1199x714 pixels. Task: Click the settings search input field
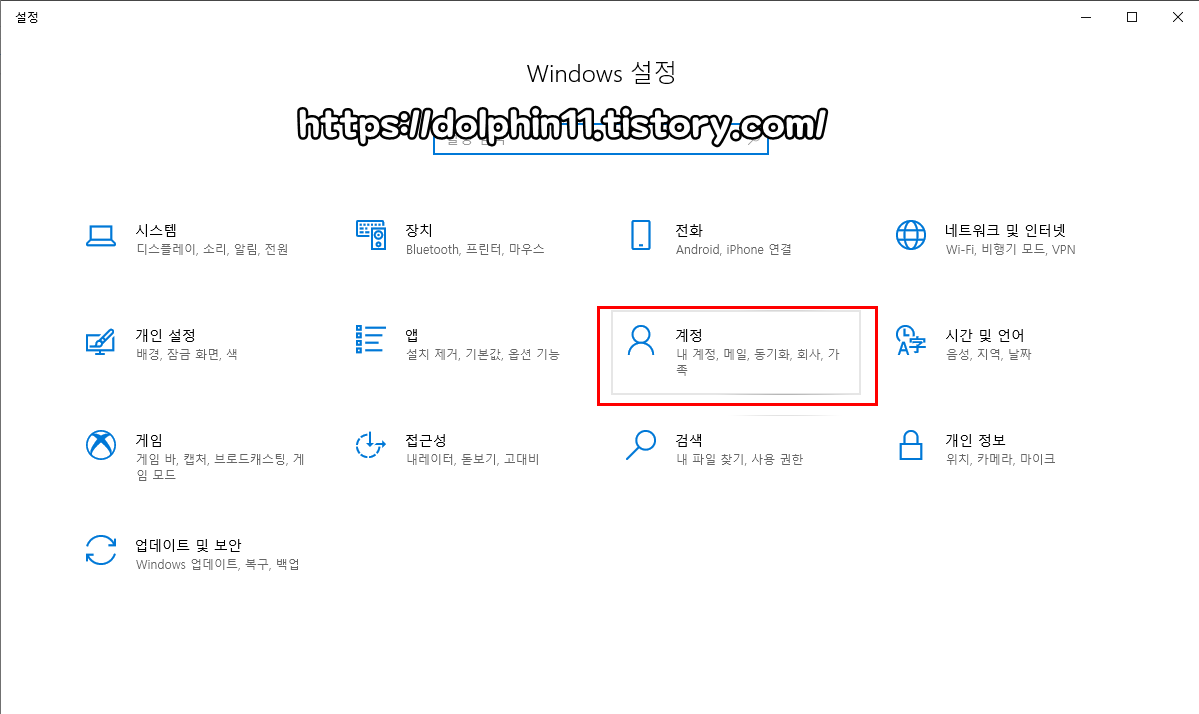(600, 141)
